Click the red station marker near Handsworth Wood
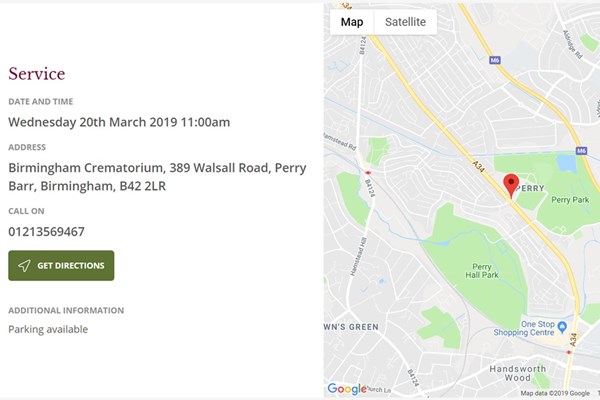600x400 pixels. [569, 352]
